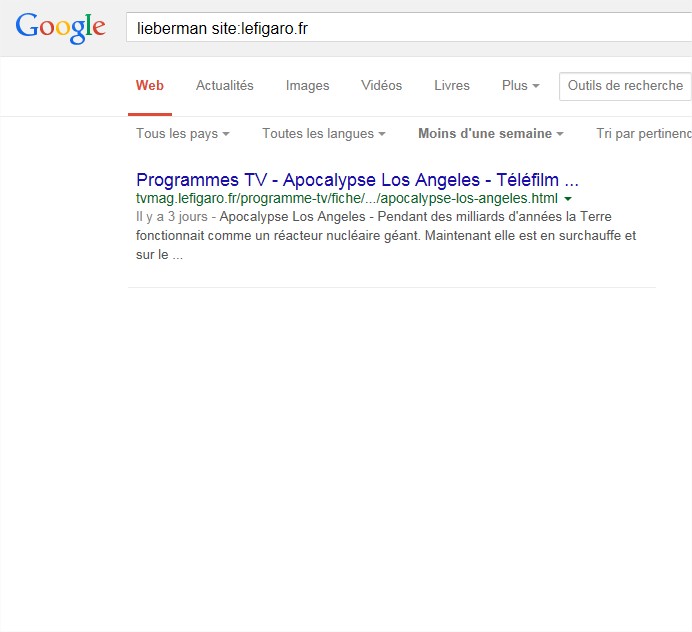Click the snippet text 'fonctionnait comme un réacteur nucléaire géant'
Screen dimensions: 692x632
(278, 236)
